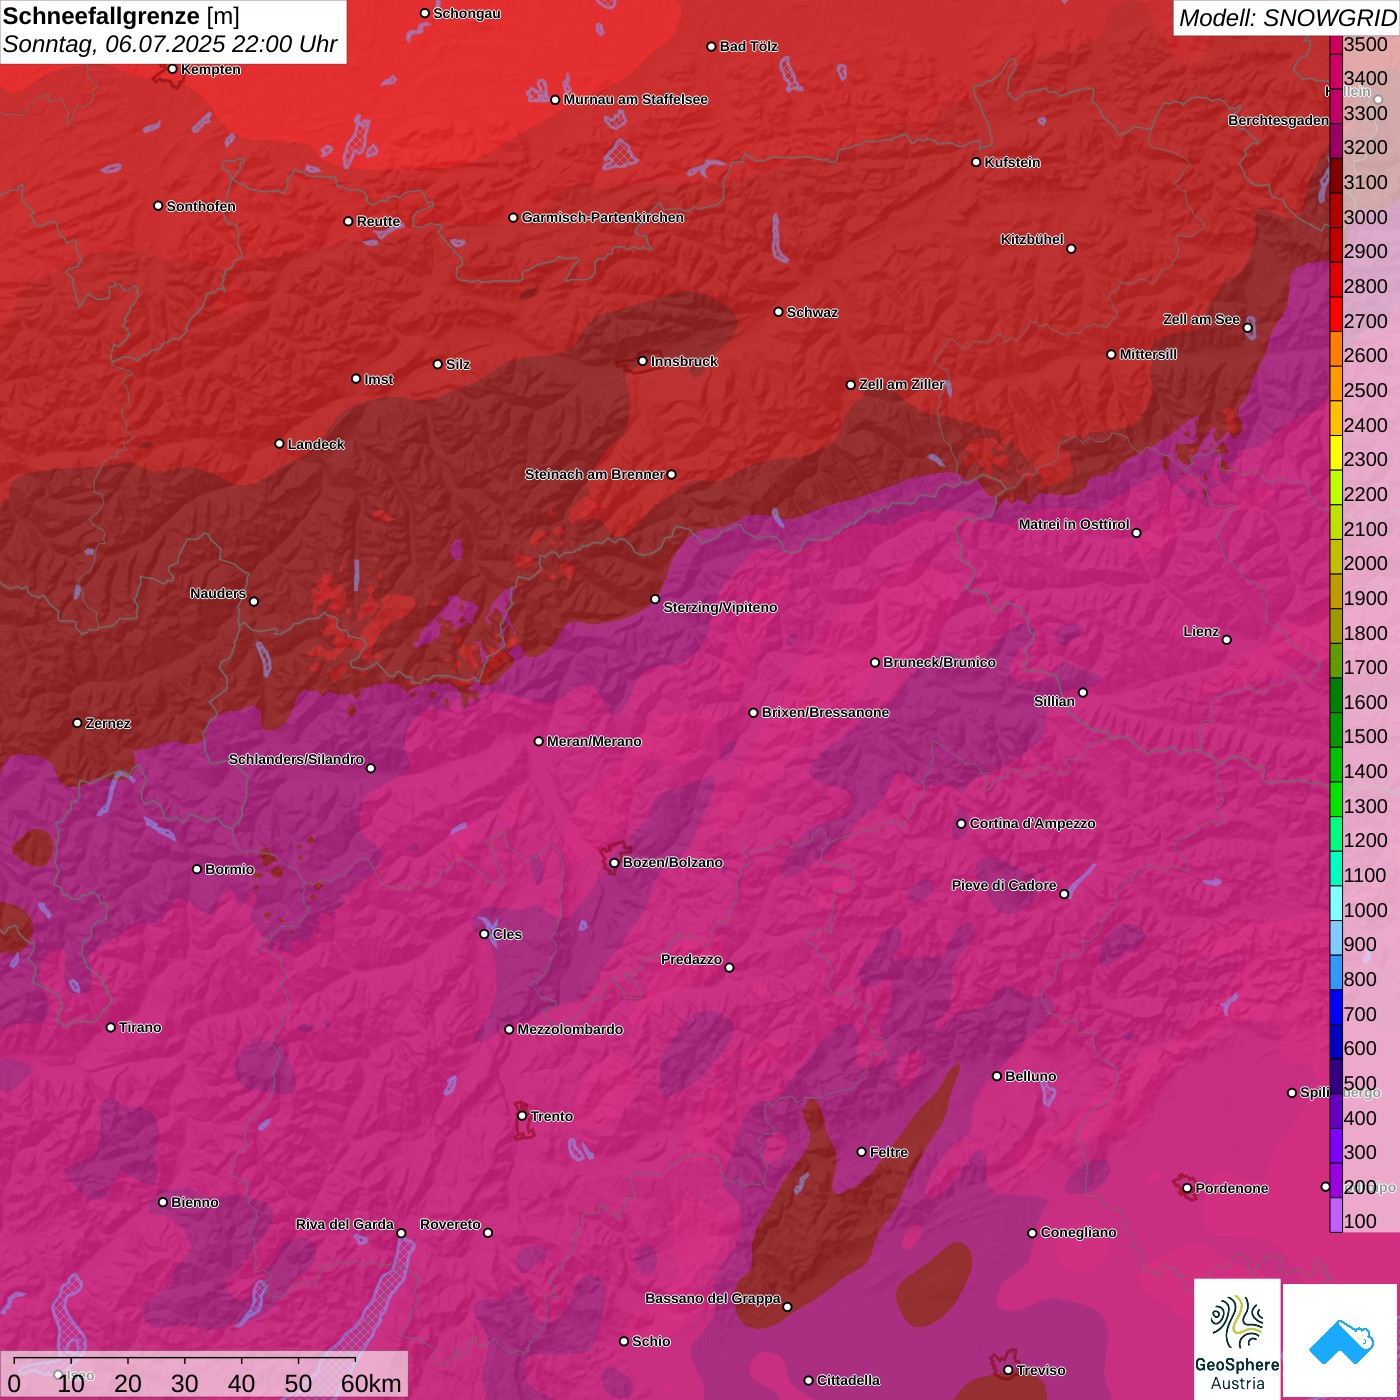Click the Schwaz town label
This screenshot has height=1400, width=1400.
coord(812,312)
